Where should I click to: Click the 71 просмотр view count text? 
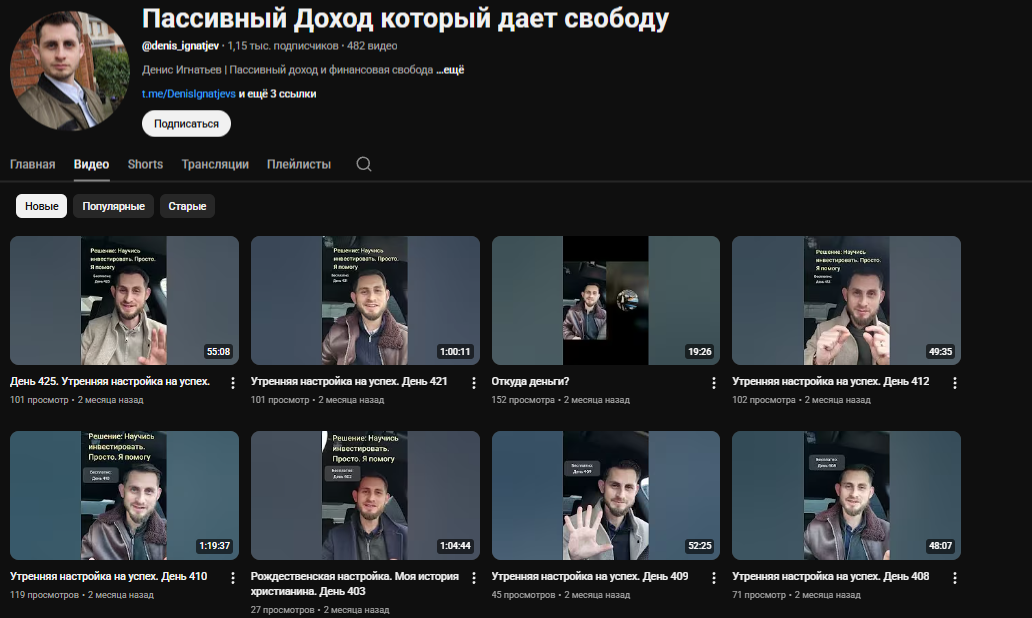[x=759, y=595]
